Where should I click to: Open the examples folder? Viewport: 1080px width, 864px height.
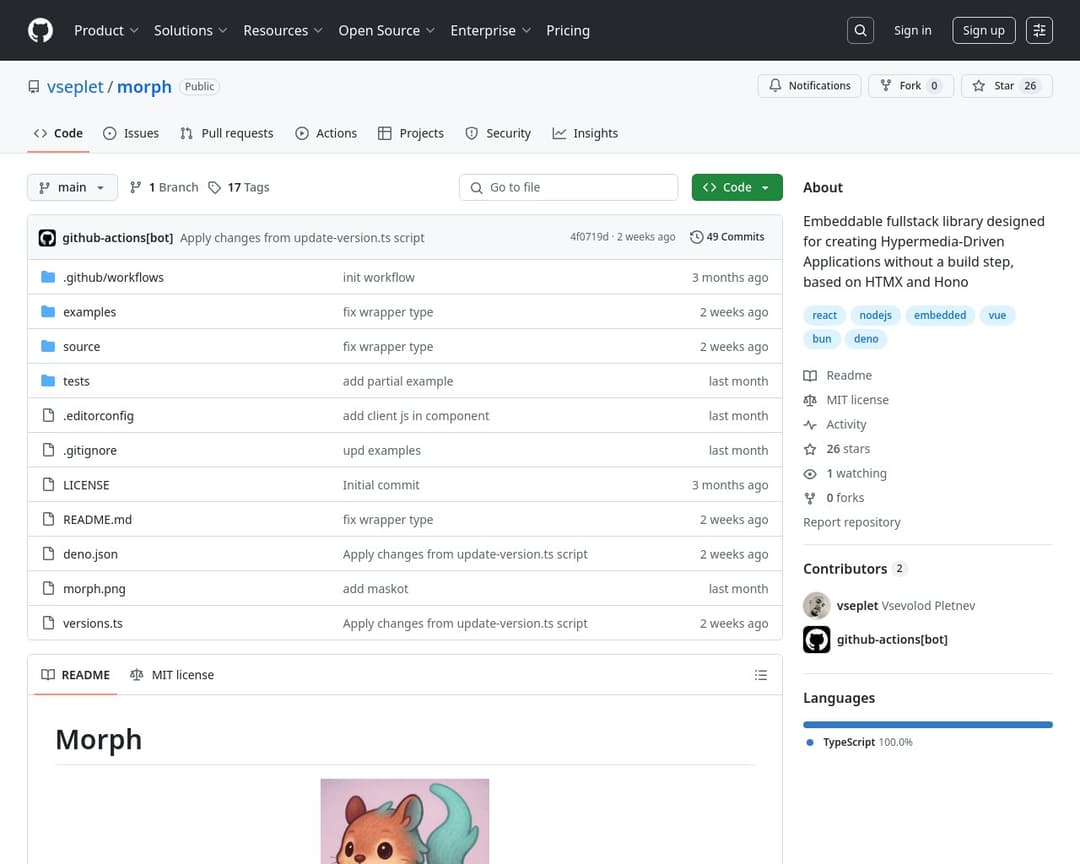[x=90, y=312]
